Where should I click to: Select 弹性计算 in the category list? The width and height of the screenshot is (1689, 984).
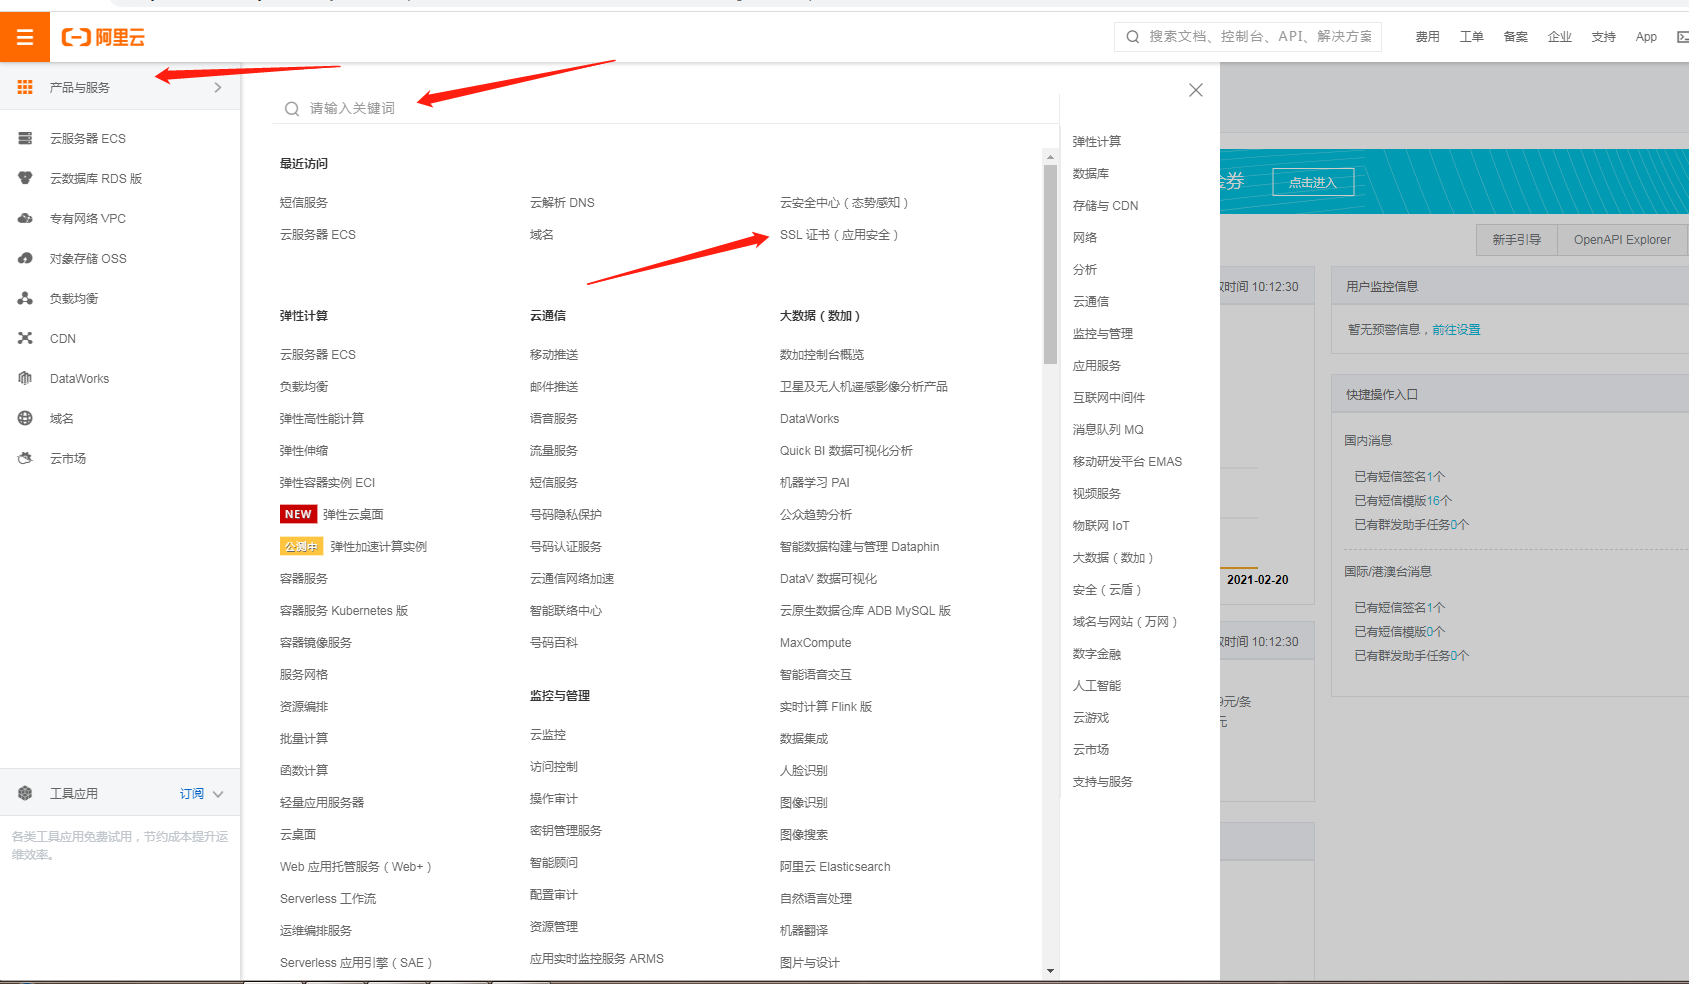(1096, 142)
